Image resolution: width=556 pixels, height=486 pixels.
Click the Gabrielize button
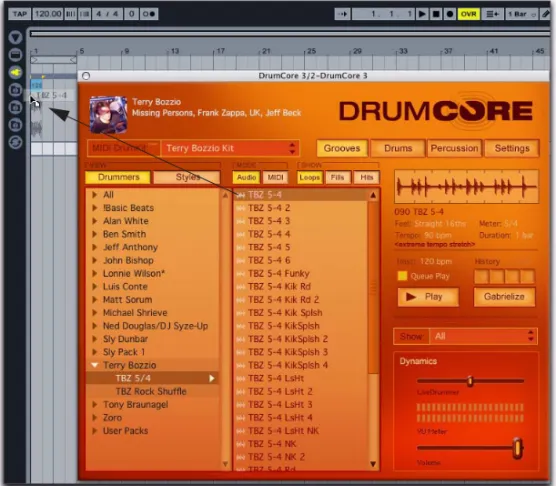pos(504,297)
